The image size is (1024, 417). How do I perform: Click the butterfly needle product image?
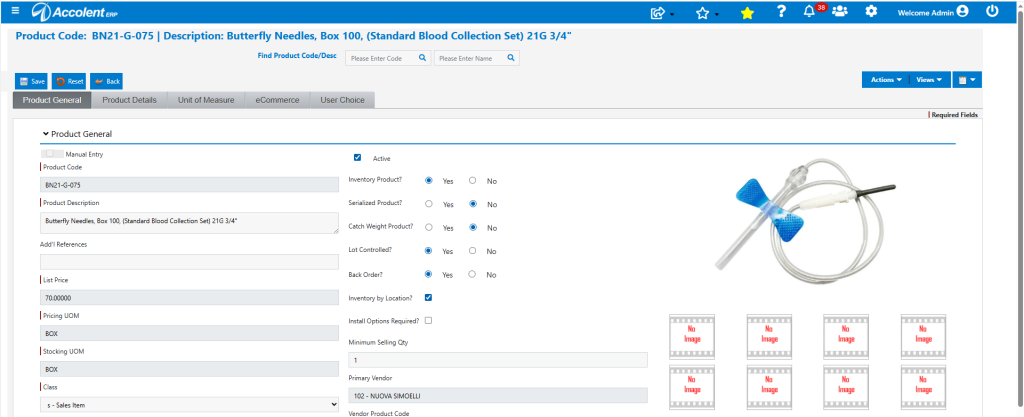point(805,223)
